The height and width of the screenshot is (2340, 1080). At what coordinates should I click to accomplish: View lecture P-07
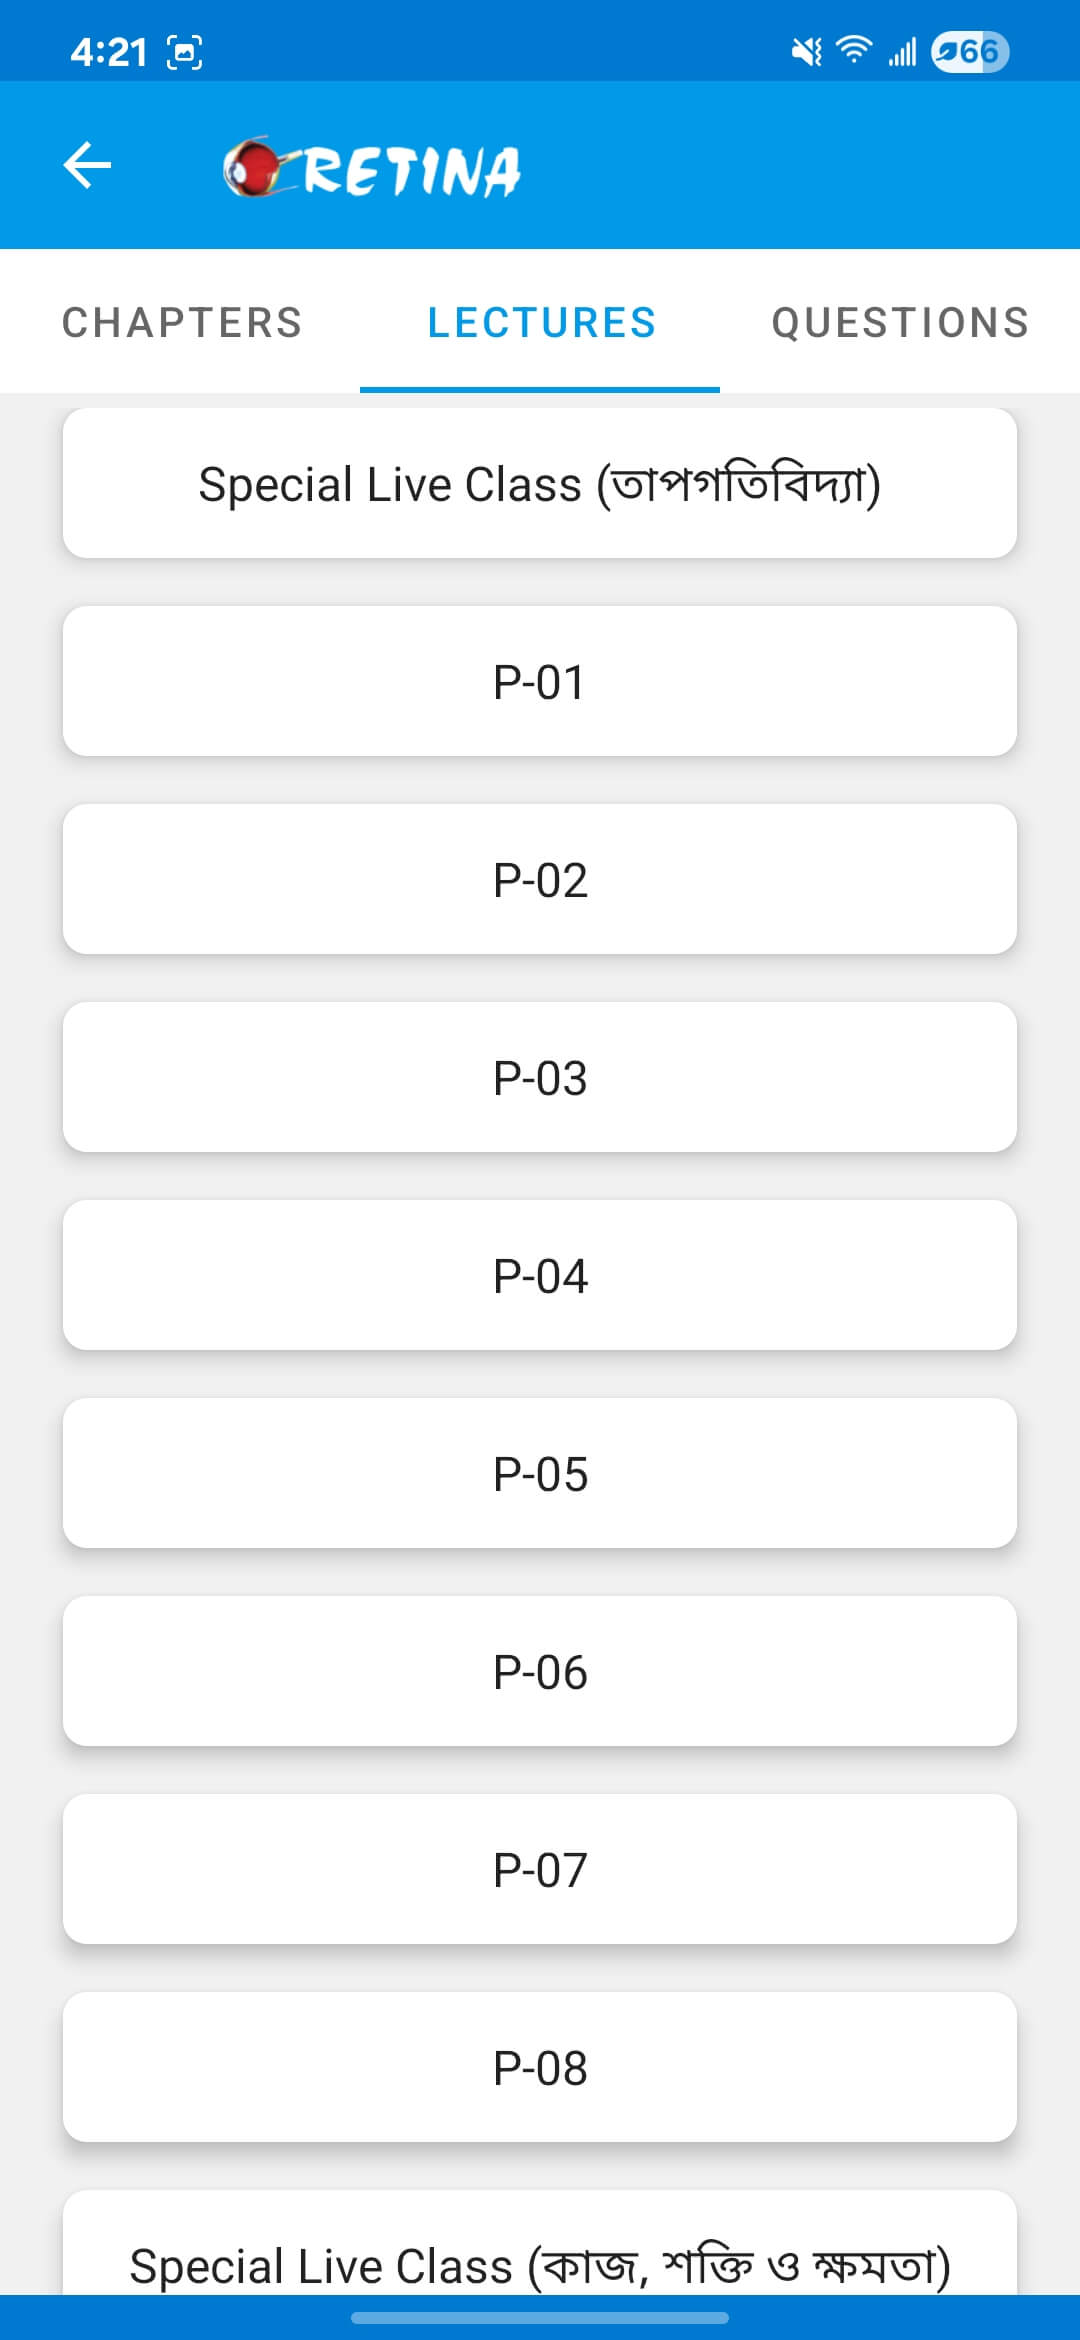pyautogui.click(x=540, y=1870)
